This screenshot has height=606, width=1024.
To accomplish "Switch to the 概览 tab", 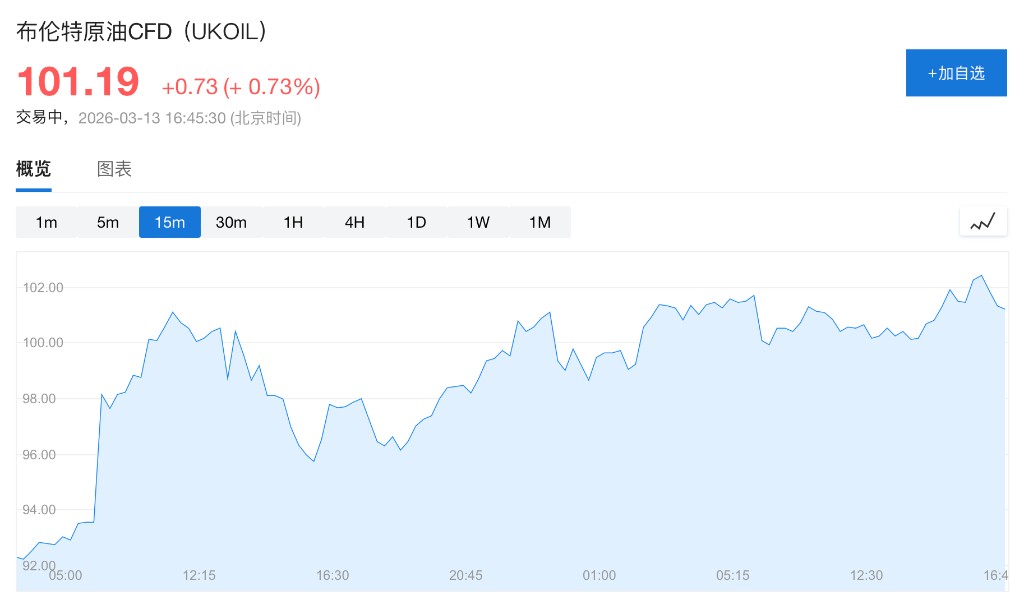I will (x=33, y=169).
